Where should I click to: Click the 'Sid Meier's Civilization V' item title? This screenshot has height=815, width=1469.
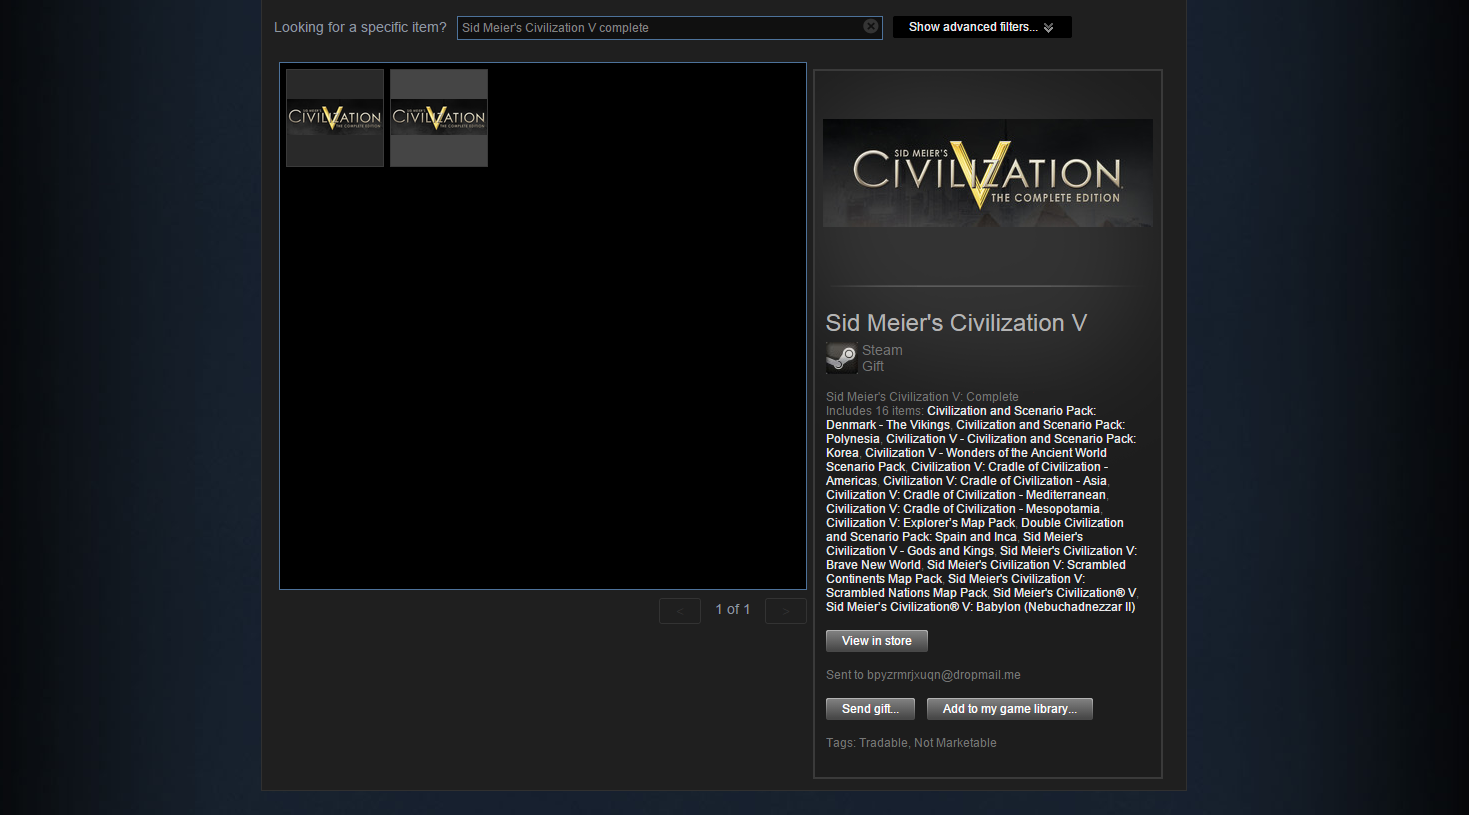click(956, 323)
